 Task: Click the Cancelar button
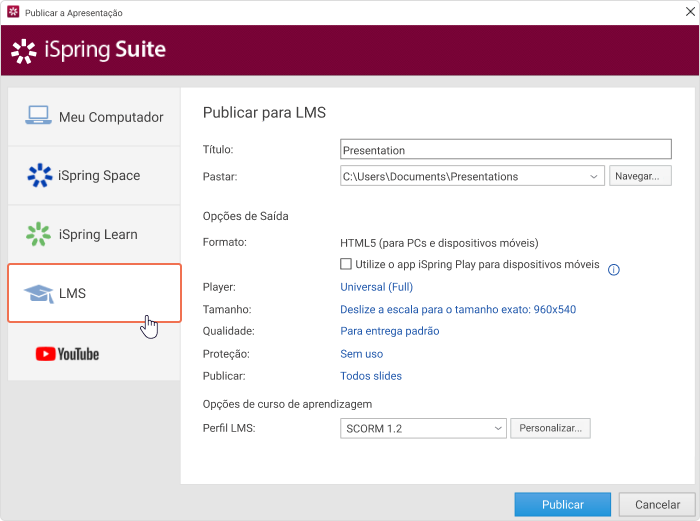point(657,504)
